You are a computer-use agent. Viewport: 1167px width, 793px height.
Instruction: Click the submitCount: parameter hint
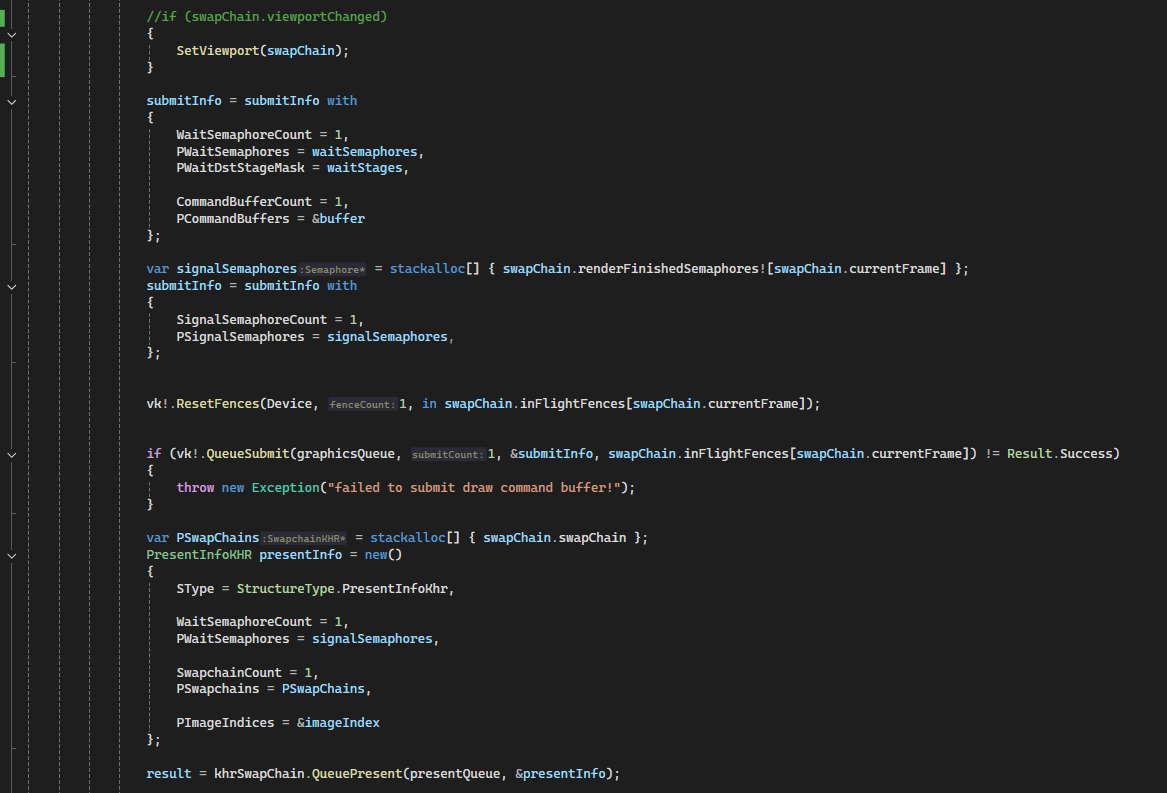[x=447, y=455]
